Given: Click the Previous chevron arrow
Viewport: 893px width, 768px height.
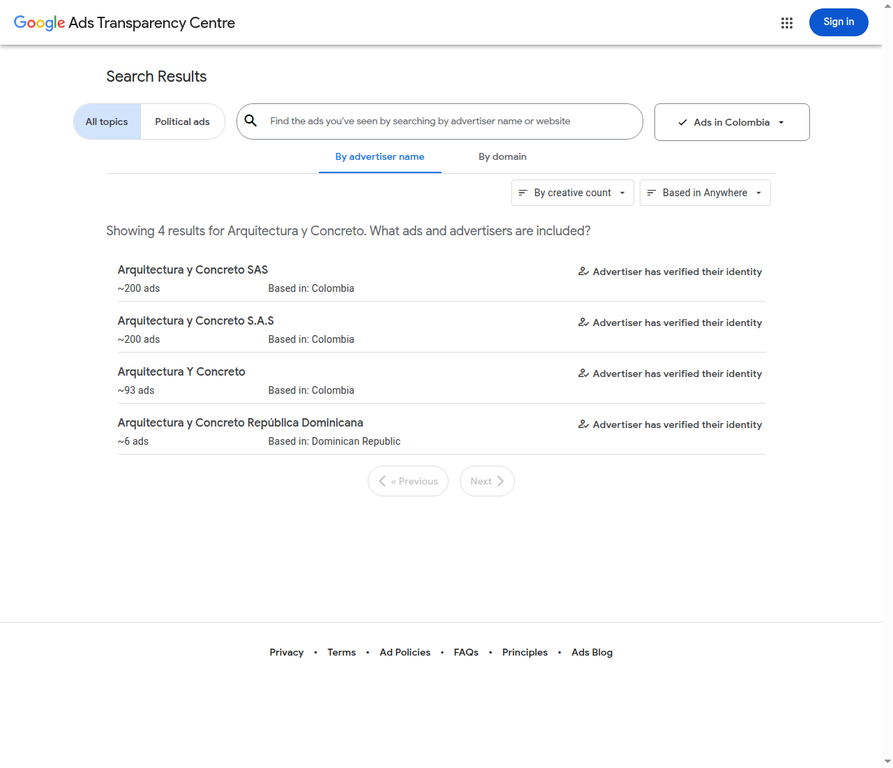Looking at the screenshot, I should point(382,481).
